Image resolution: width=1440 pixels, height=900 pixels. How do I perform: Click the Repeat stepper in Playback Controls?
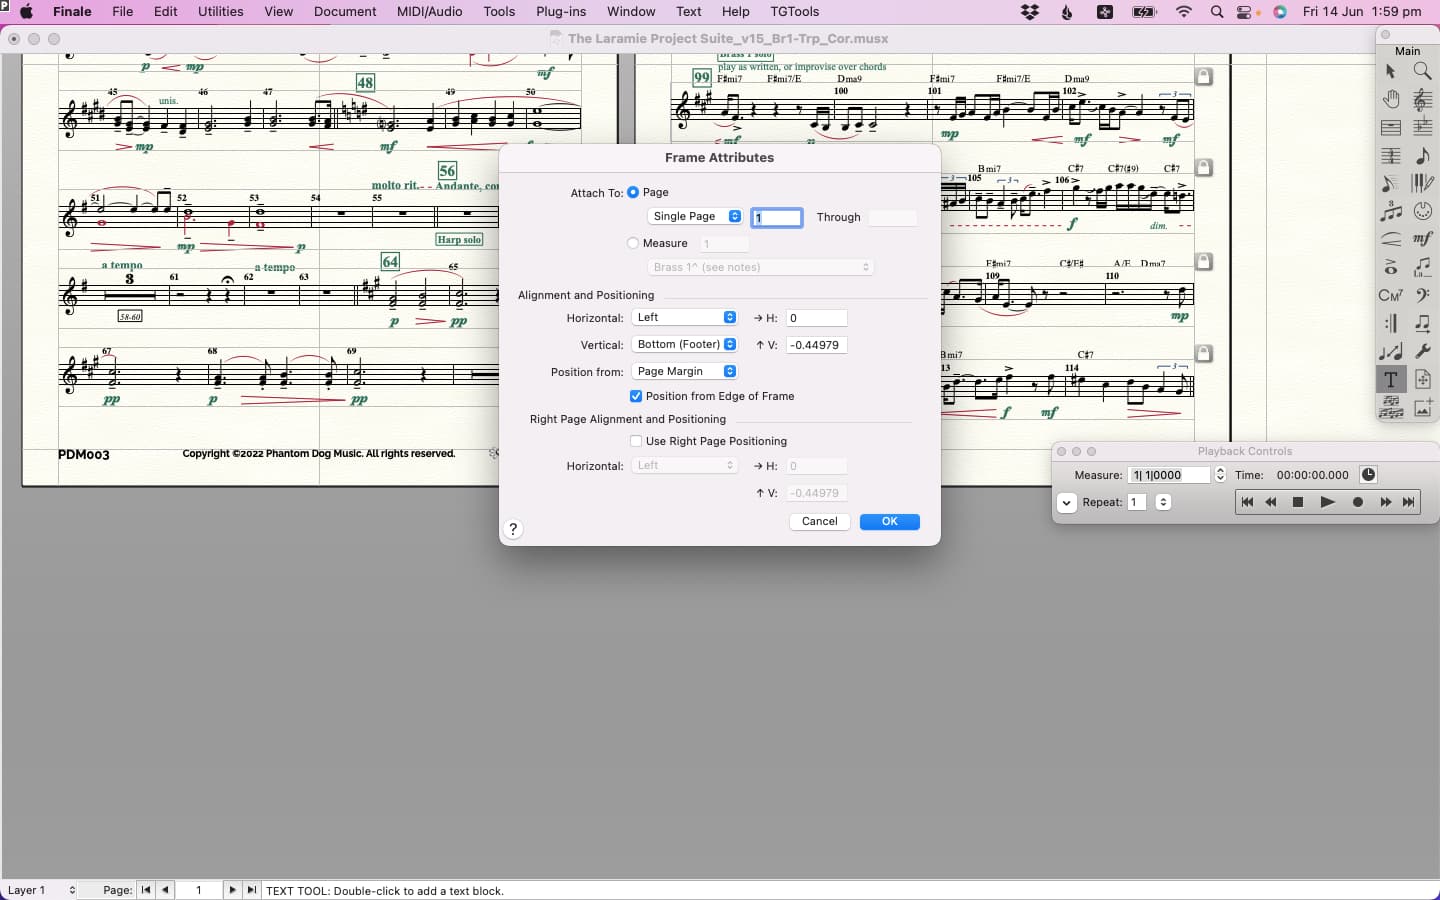[x=1163, y=502]
